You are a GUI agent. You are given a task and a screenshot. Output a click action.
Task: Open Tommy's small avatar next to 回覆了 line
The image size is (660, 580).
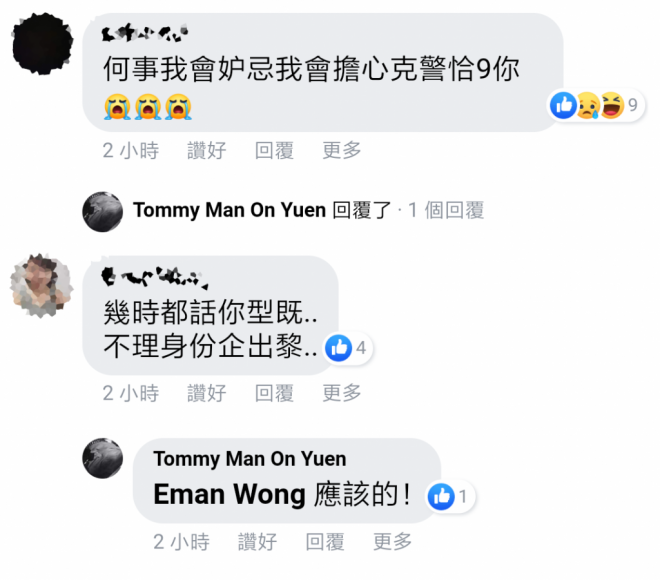(x=103, y=212)
